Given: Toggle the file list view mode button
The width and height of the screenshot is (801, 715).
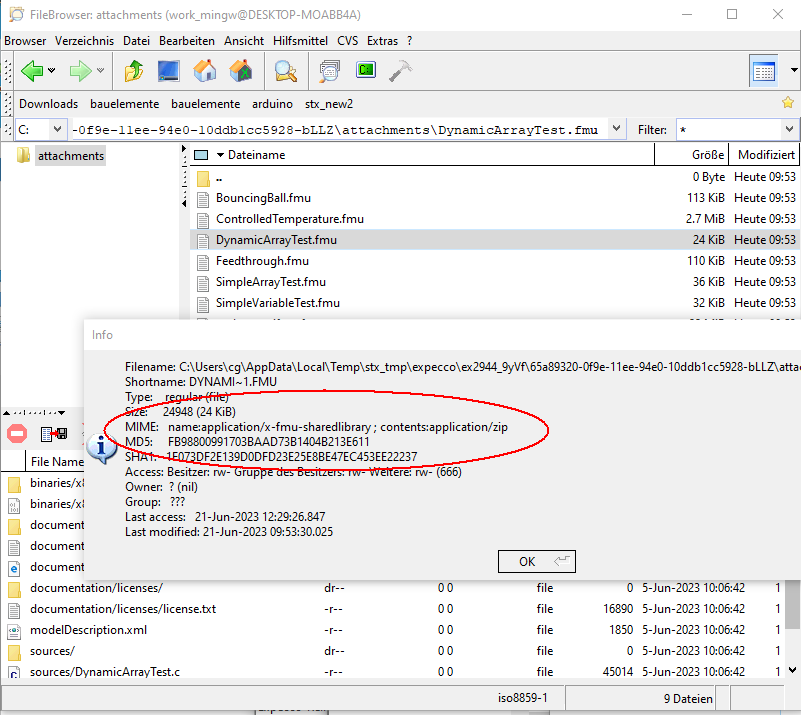Looking at the screenshot, I should coord(764,71).
